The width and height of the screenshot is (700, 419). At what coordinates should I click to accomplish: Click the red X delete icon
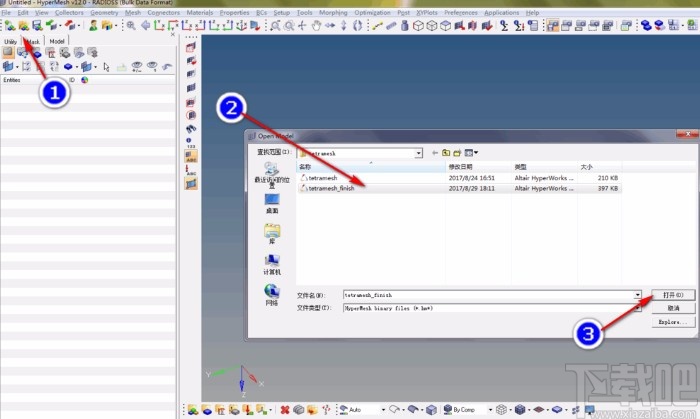click(x=285, y=409)
